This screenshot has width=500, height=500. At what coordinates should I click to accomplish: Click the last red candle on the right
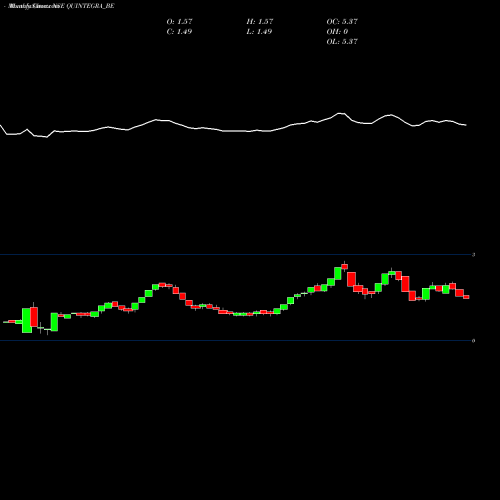click(x=466, y=297)
